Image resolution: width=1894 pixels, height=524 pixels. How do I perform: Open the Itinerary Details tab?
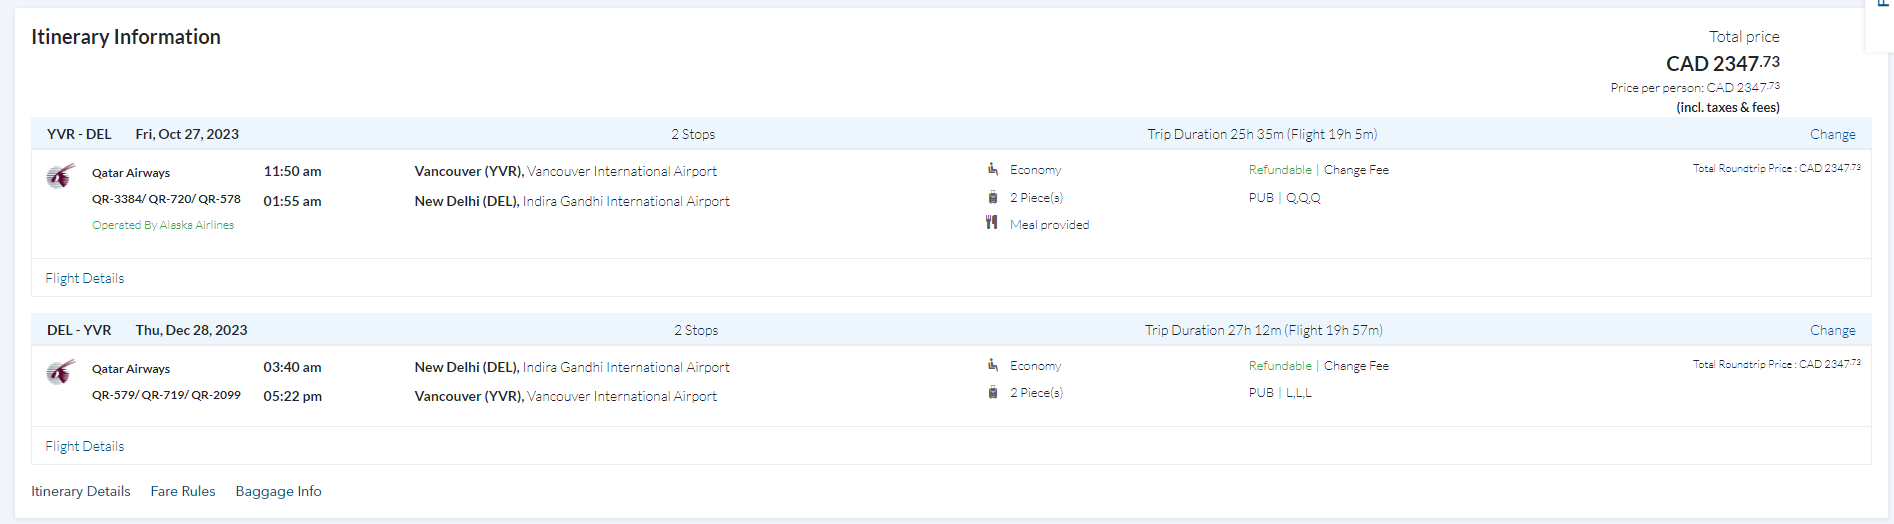pos(80,491)
